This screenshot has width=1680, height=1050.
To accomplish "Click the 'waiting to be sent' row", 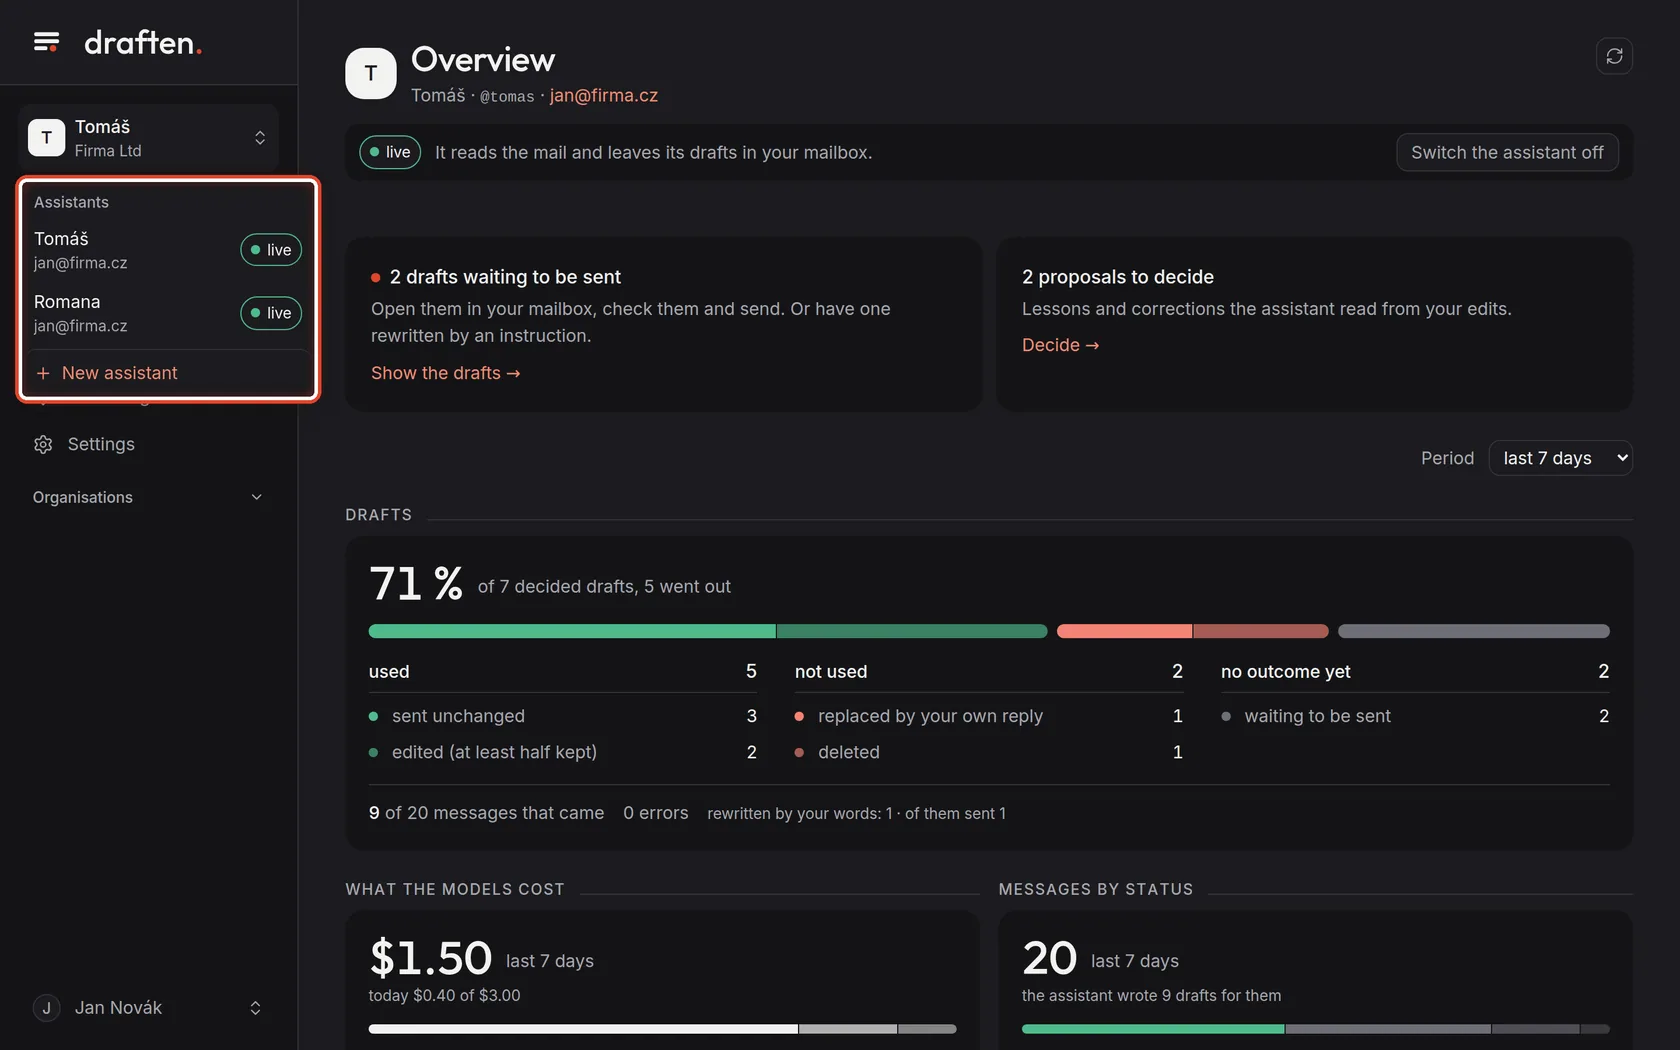I will coord(1415,716).
